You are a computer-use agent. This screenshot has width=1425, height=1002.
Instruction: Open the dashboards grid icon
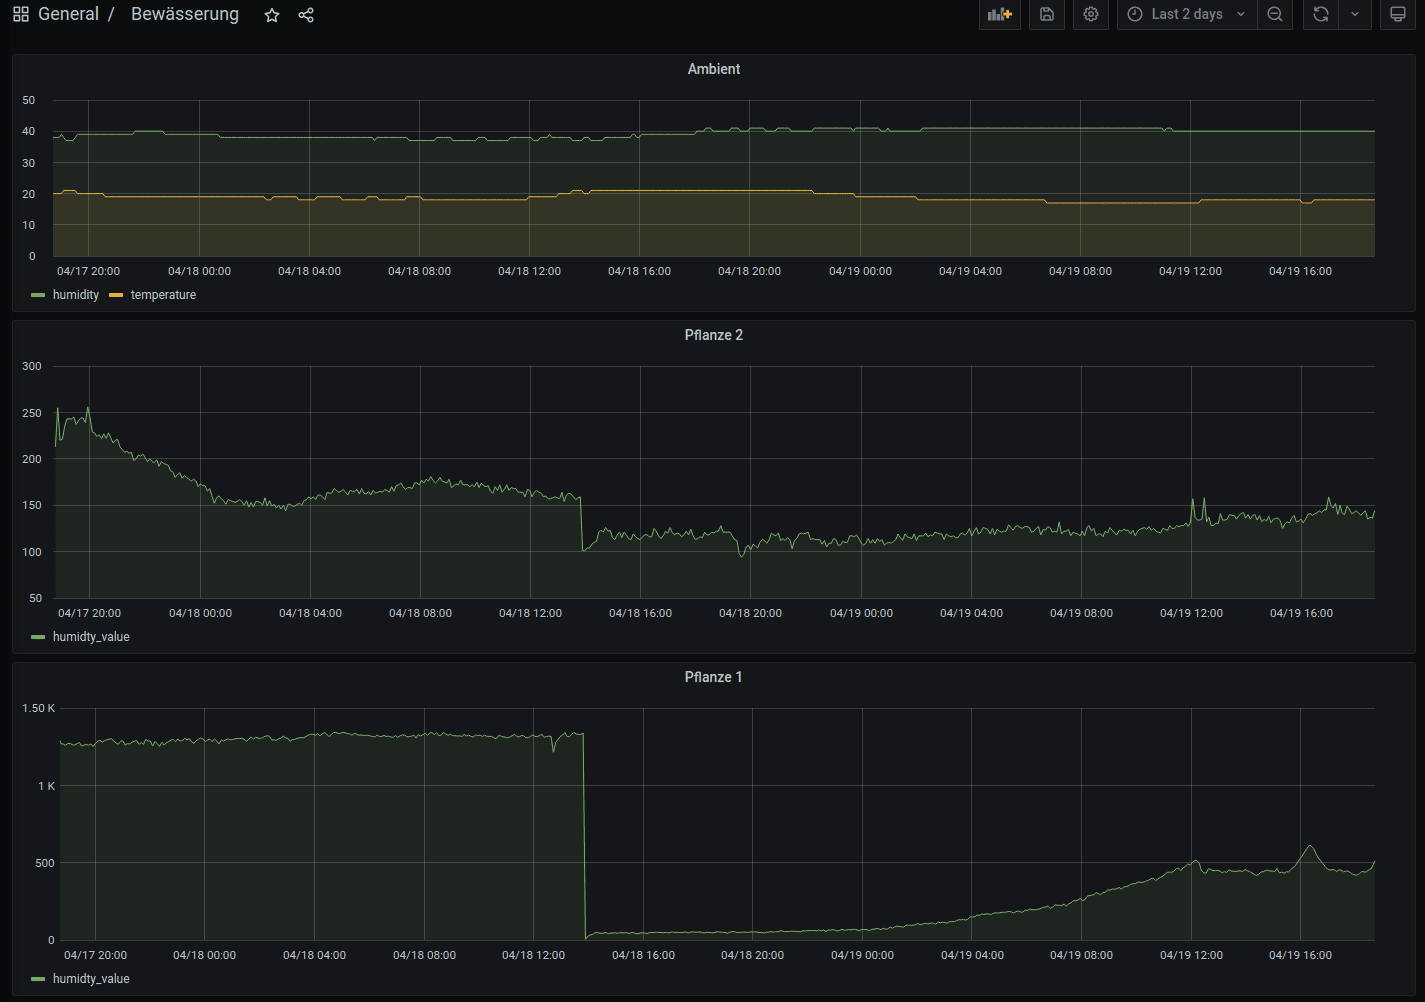(x=21, y=15)
